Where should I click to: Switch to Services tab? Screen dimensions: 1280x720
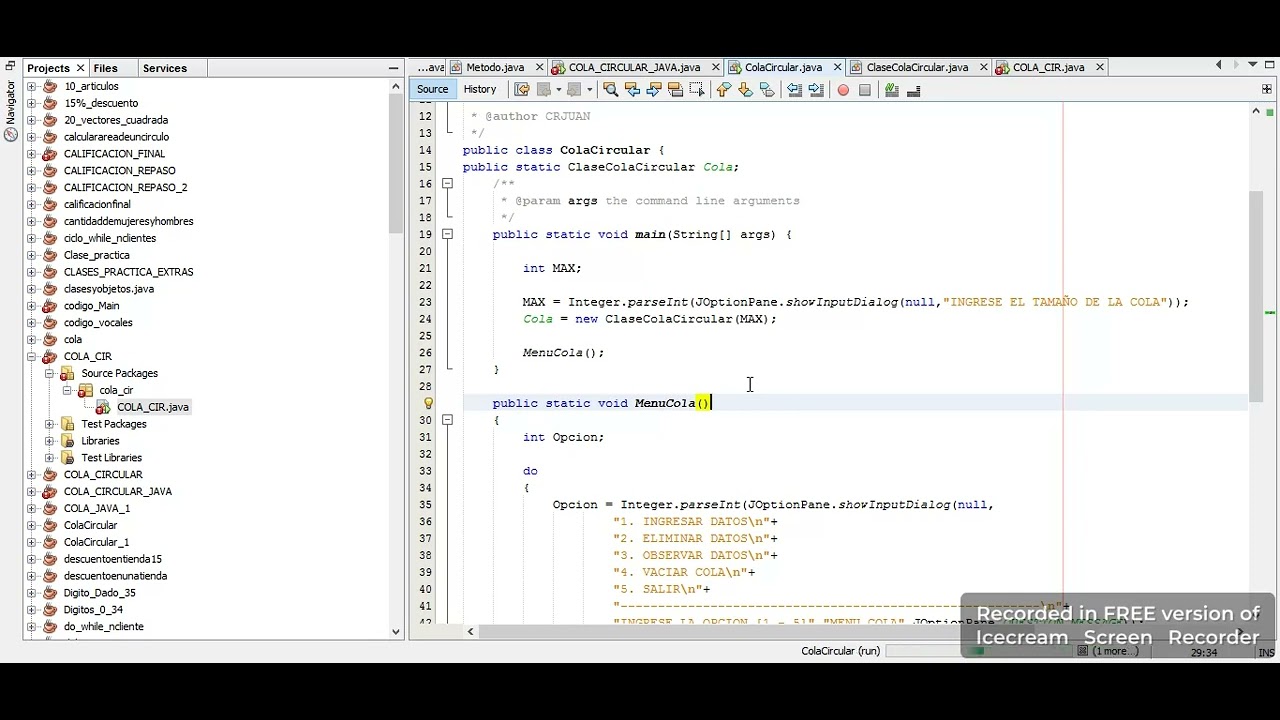coord(165,68)
